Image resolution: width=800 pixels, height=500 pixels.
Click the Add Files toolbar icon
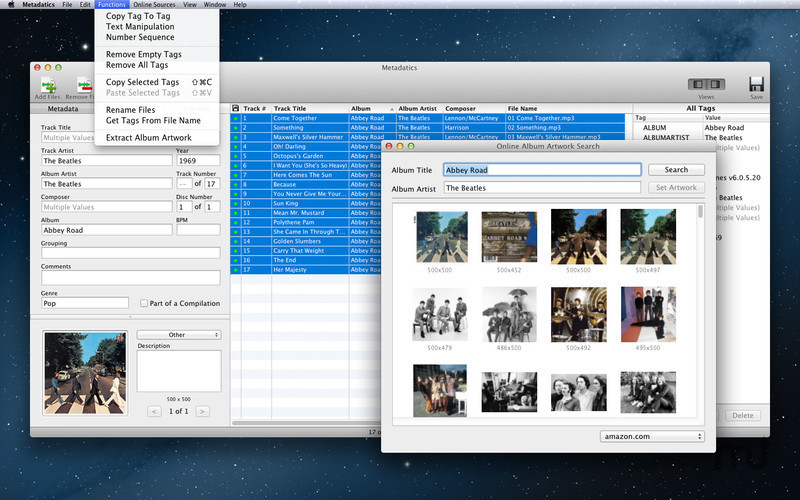(x=47, y=85)
